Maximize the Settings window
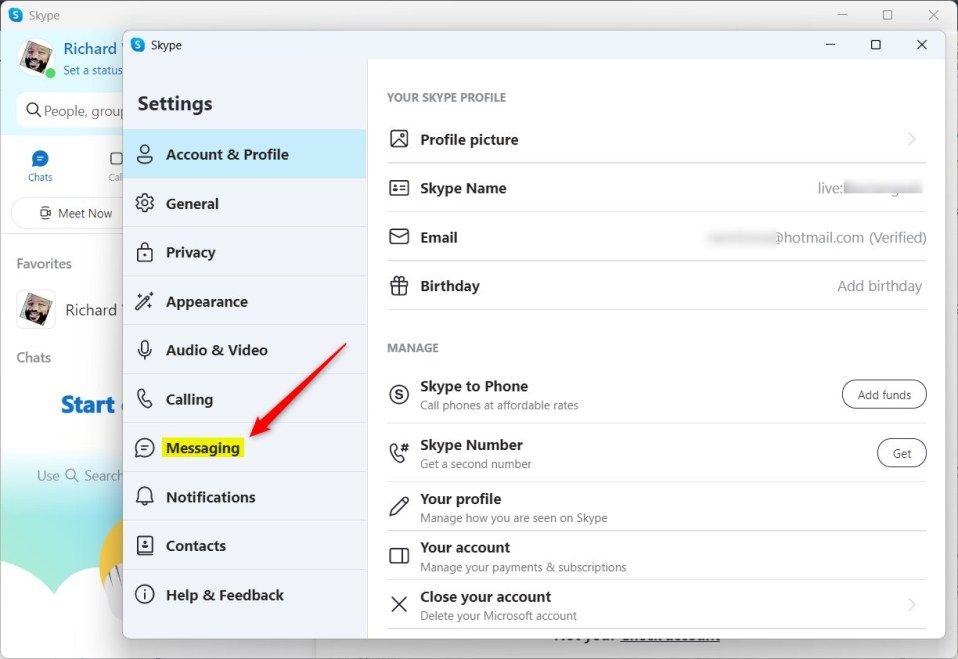Viewport: 958px width, 659px height. pos(876,45)
